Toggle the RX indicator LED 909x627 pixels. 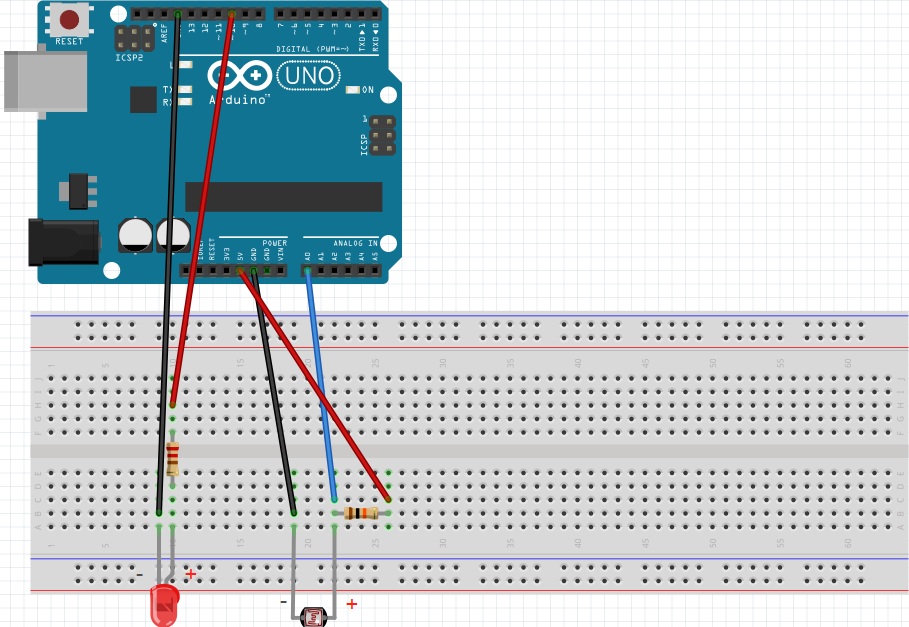(187, 103)
